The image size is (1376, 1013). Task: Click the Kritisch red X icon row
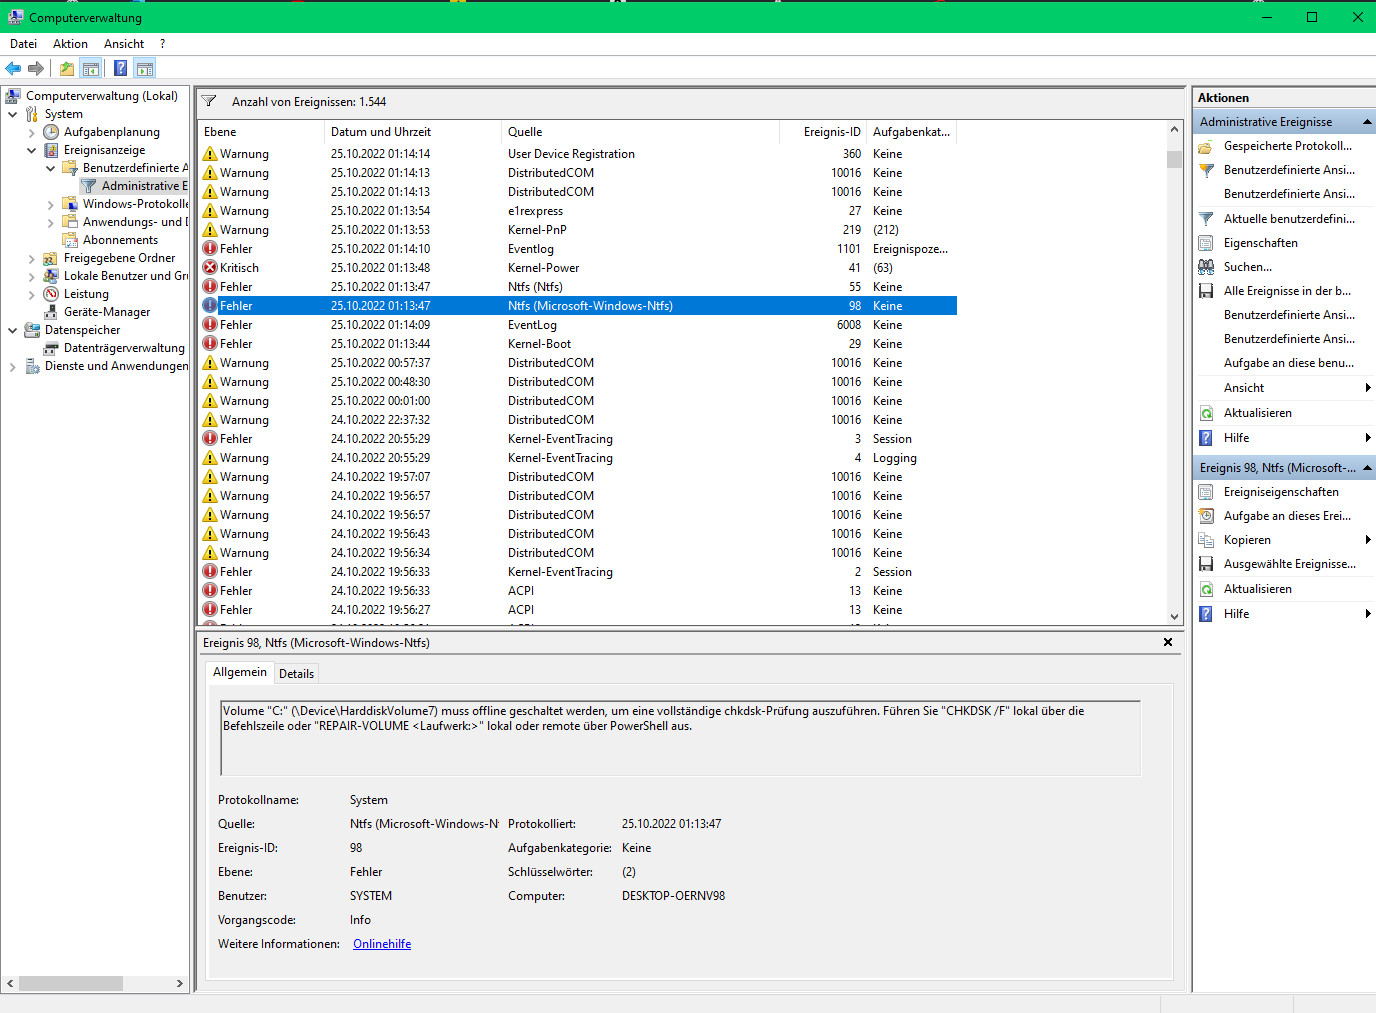click(x=210, y=268)
